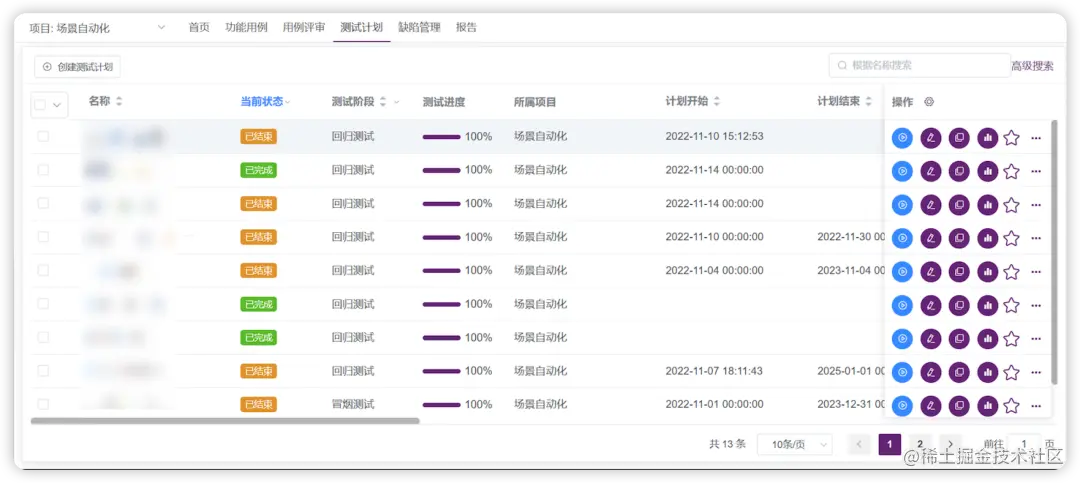This screenshot has width=1080, height=483.
Task: Star the 冒烟测试 plan
Action: tap(1011, 406)
